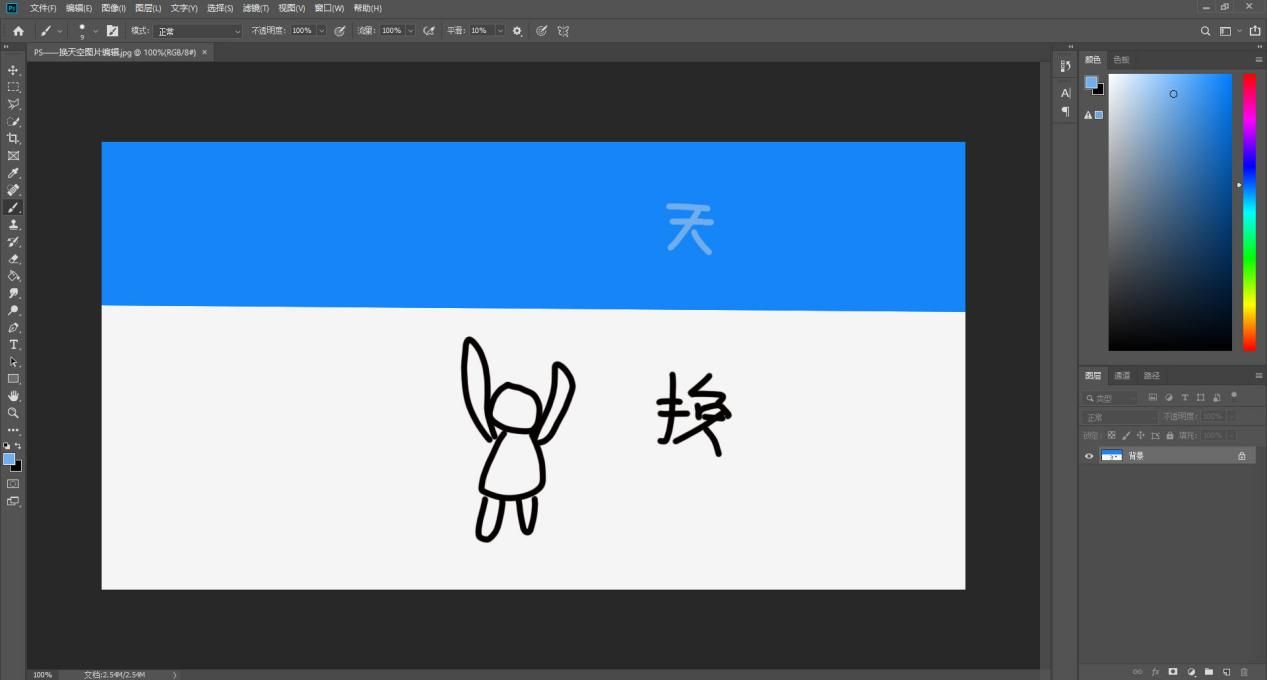
Task: Click the Home icon in options bar
Action: pyautogui.click(x=17, y=31)
